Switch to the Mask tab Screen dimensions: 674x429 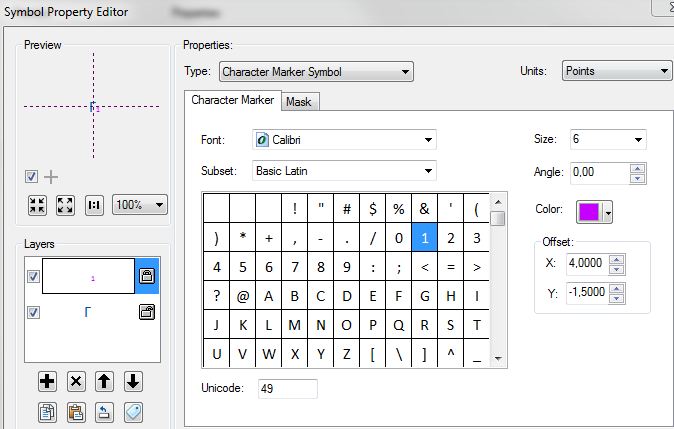pos(298,102)
